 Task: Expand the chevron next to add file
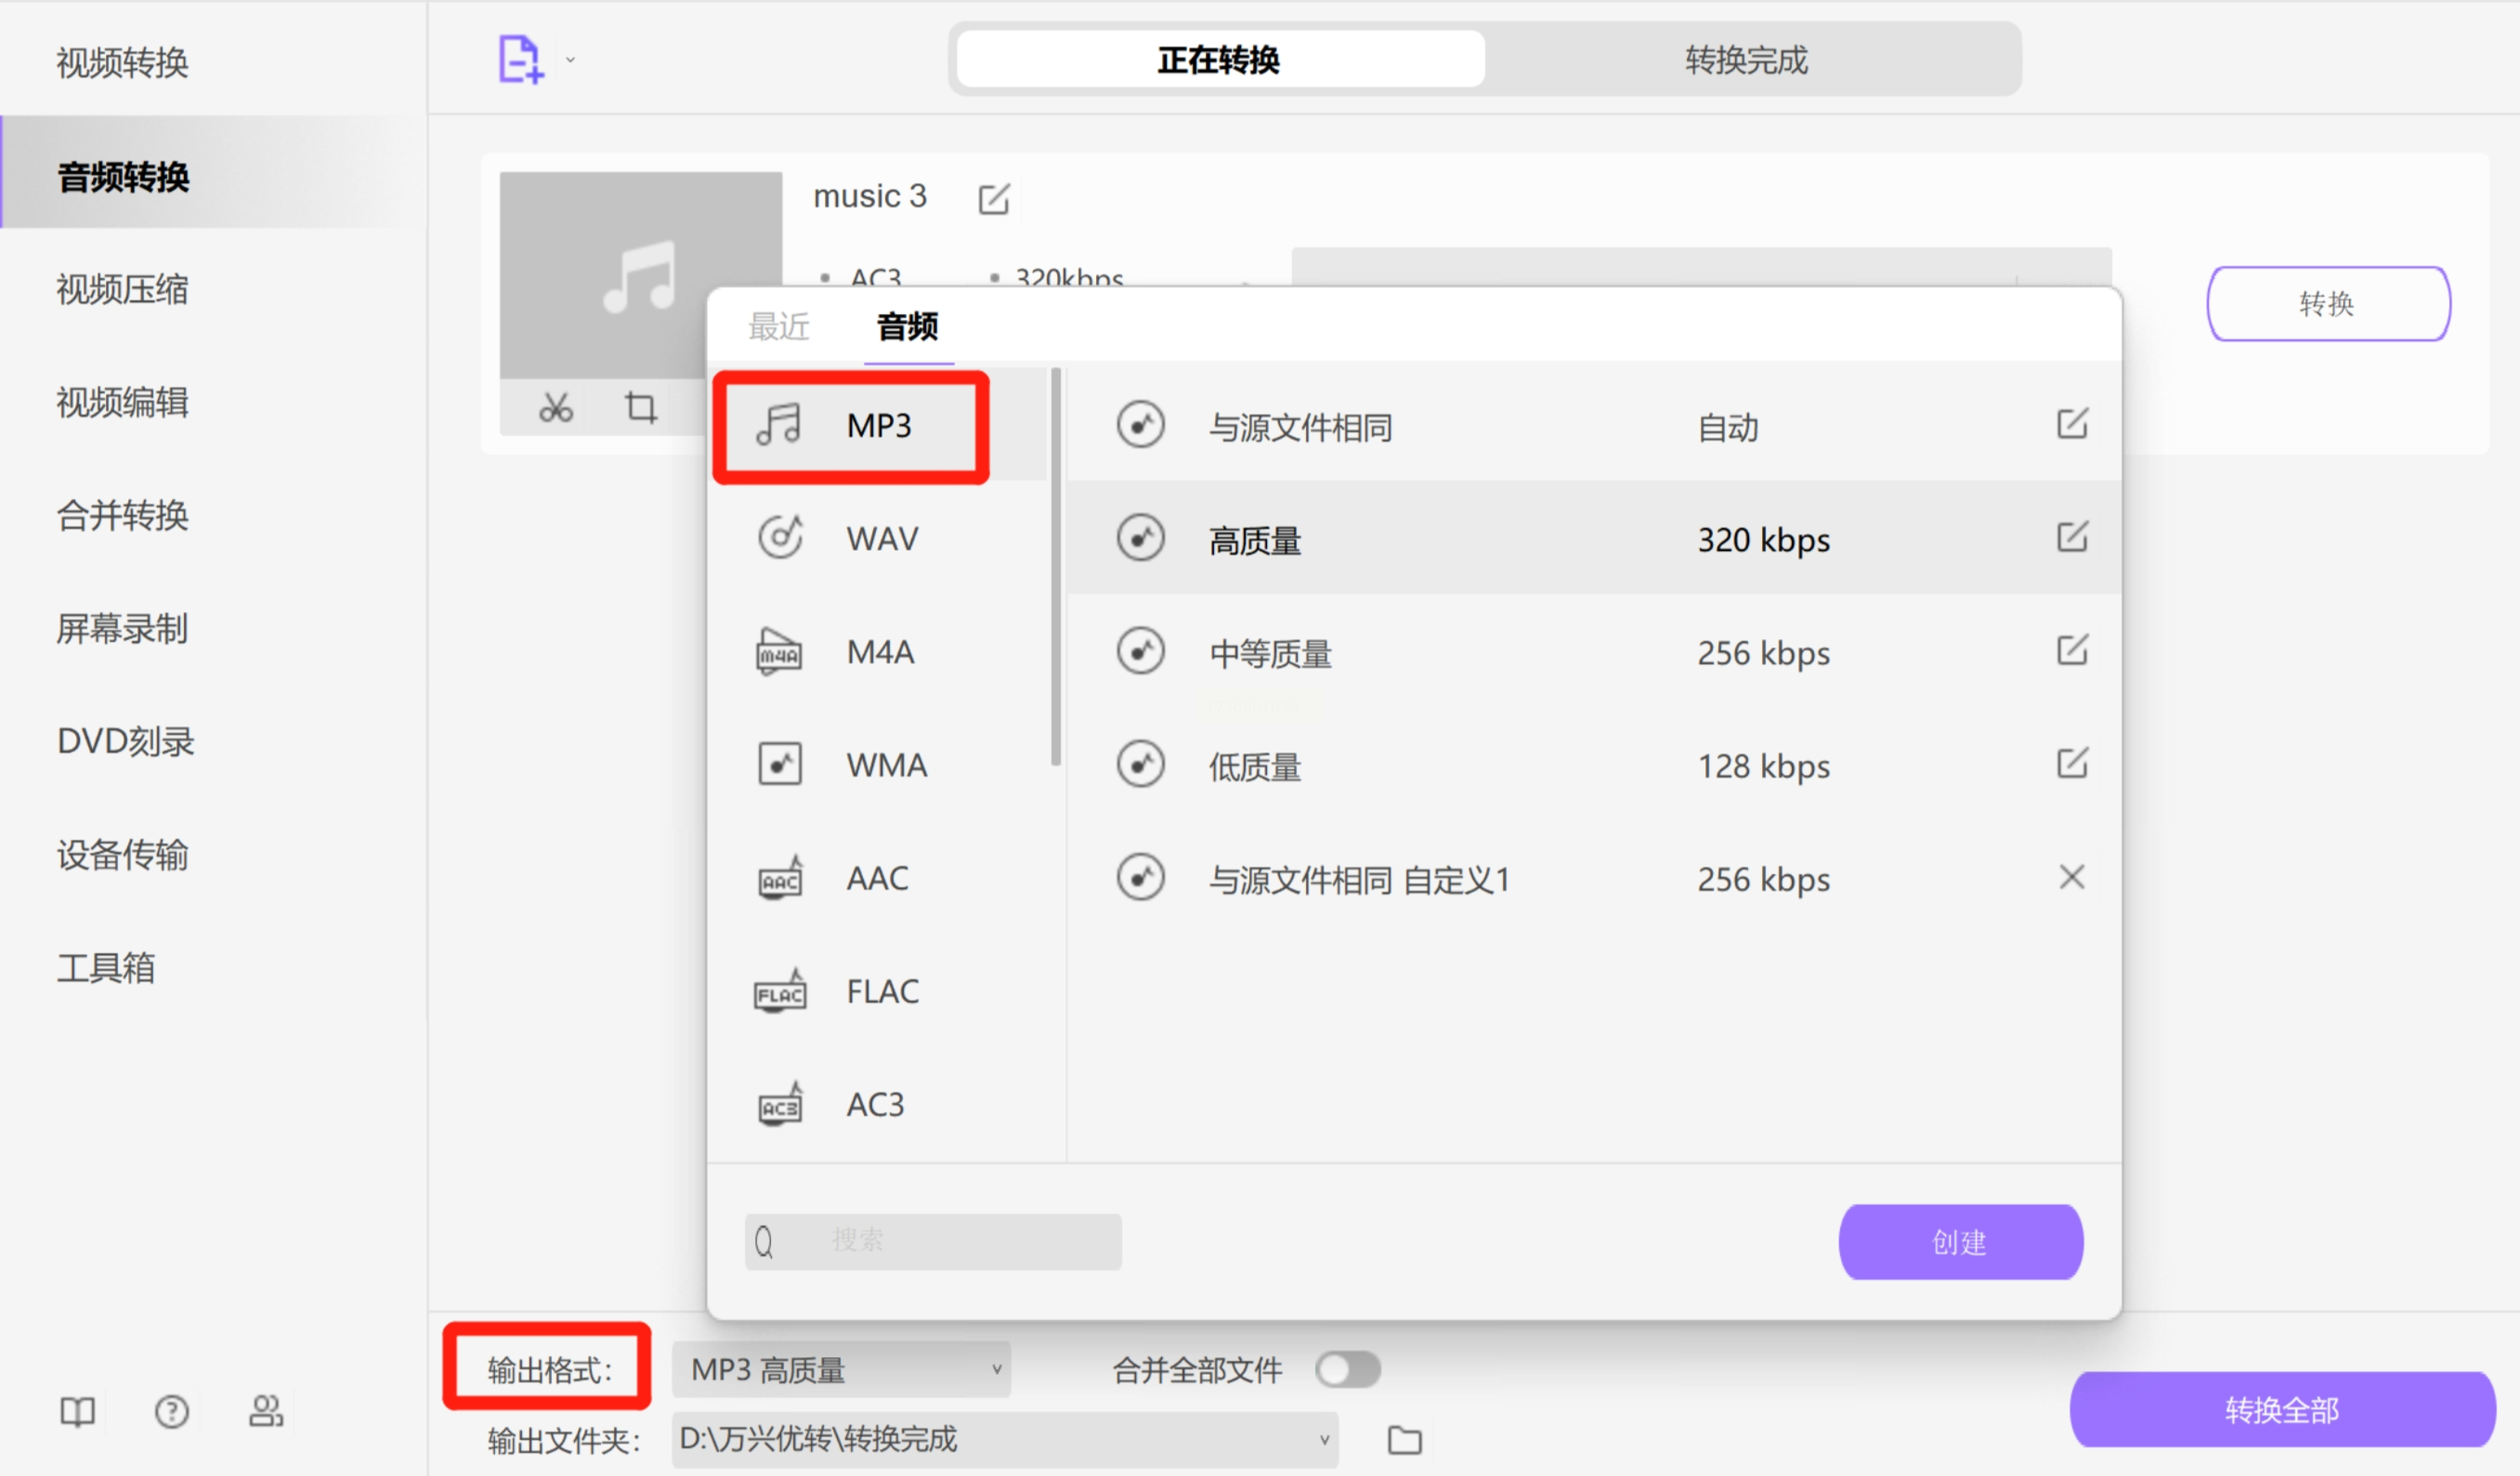(x=570, y=60)
